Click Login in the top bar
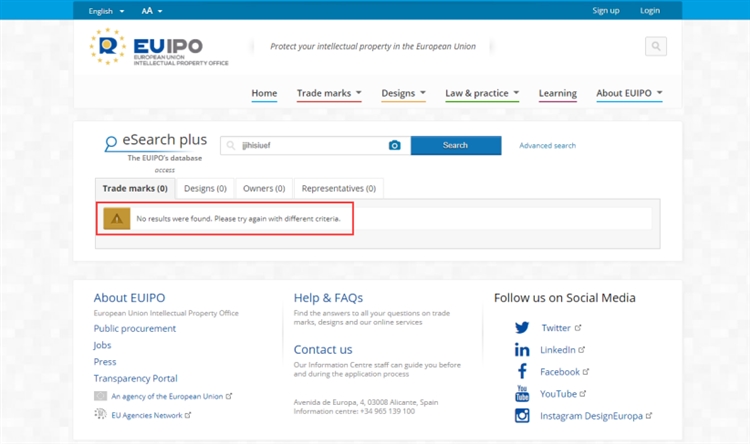Screen dimensions: 750x444 [650, 11]
